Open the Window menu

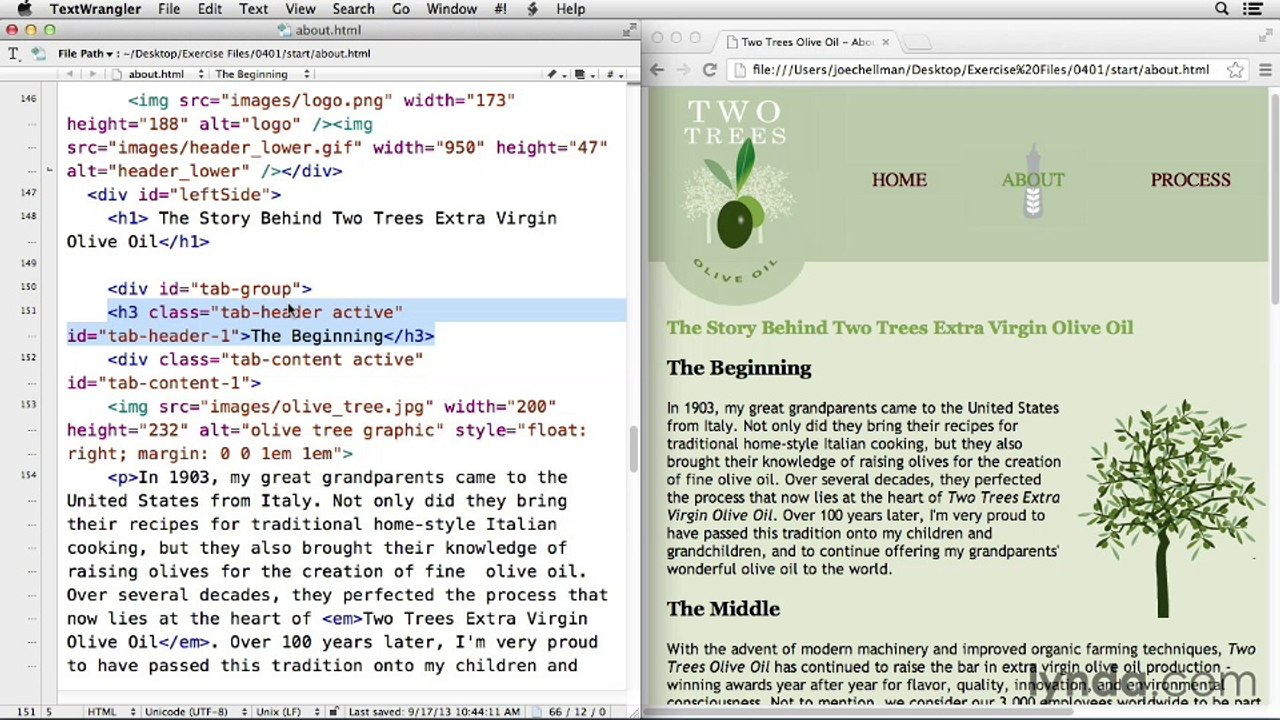coord(452,9)
